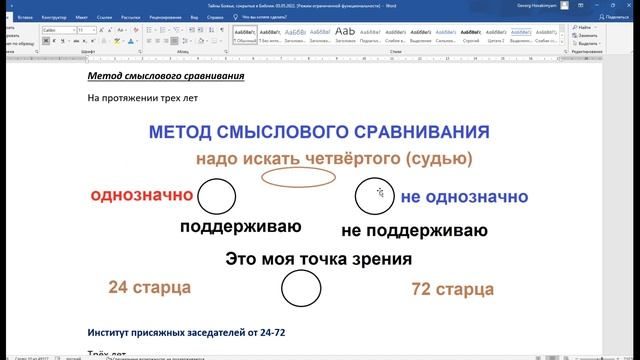Toggle show paragraph marks (¶)
The height and width of the screenshot is (360, 640).
[x=222, y=30]
